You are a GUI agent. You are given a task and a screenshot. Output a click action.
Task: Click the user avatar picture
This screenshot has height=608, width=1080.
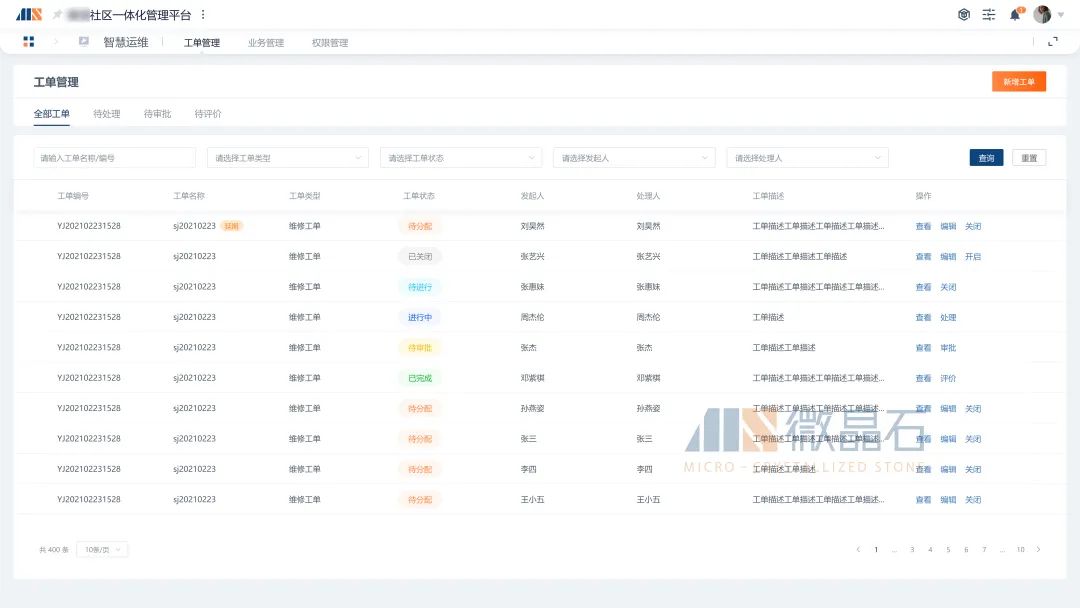tap(1042, 15)
